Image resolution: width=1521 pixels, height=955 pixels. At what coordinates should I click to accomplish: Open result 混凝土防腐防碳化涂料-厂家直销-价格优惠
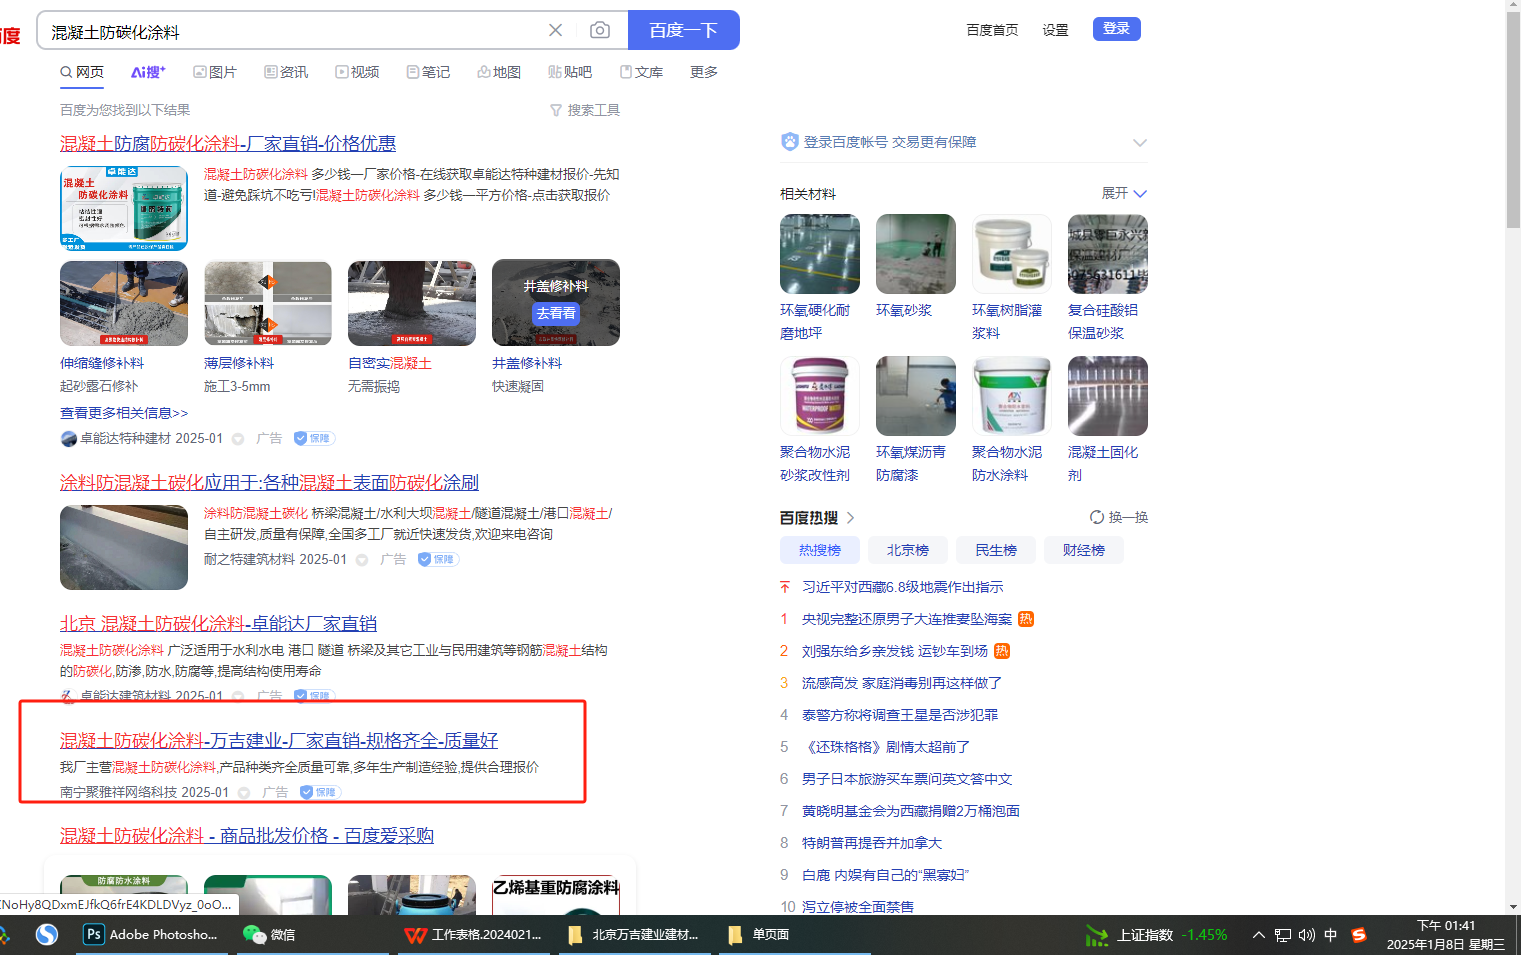pos(228,144)
